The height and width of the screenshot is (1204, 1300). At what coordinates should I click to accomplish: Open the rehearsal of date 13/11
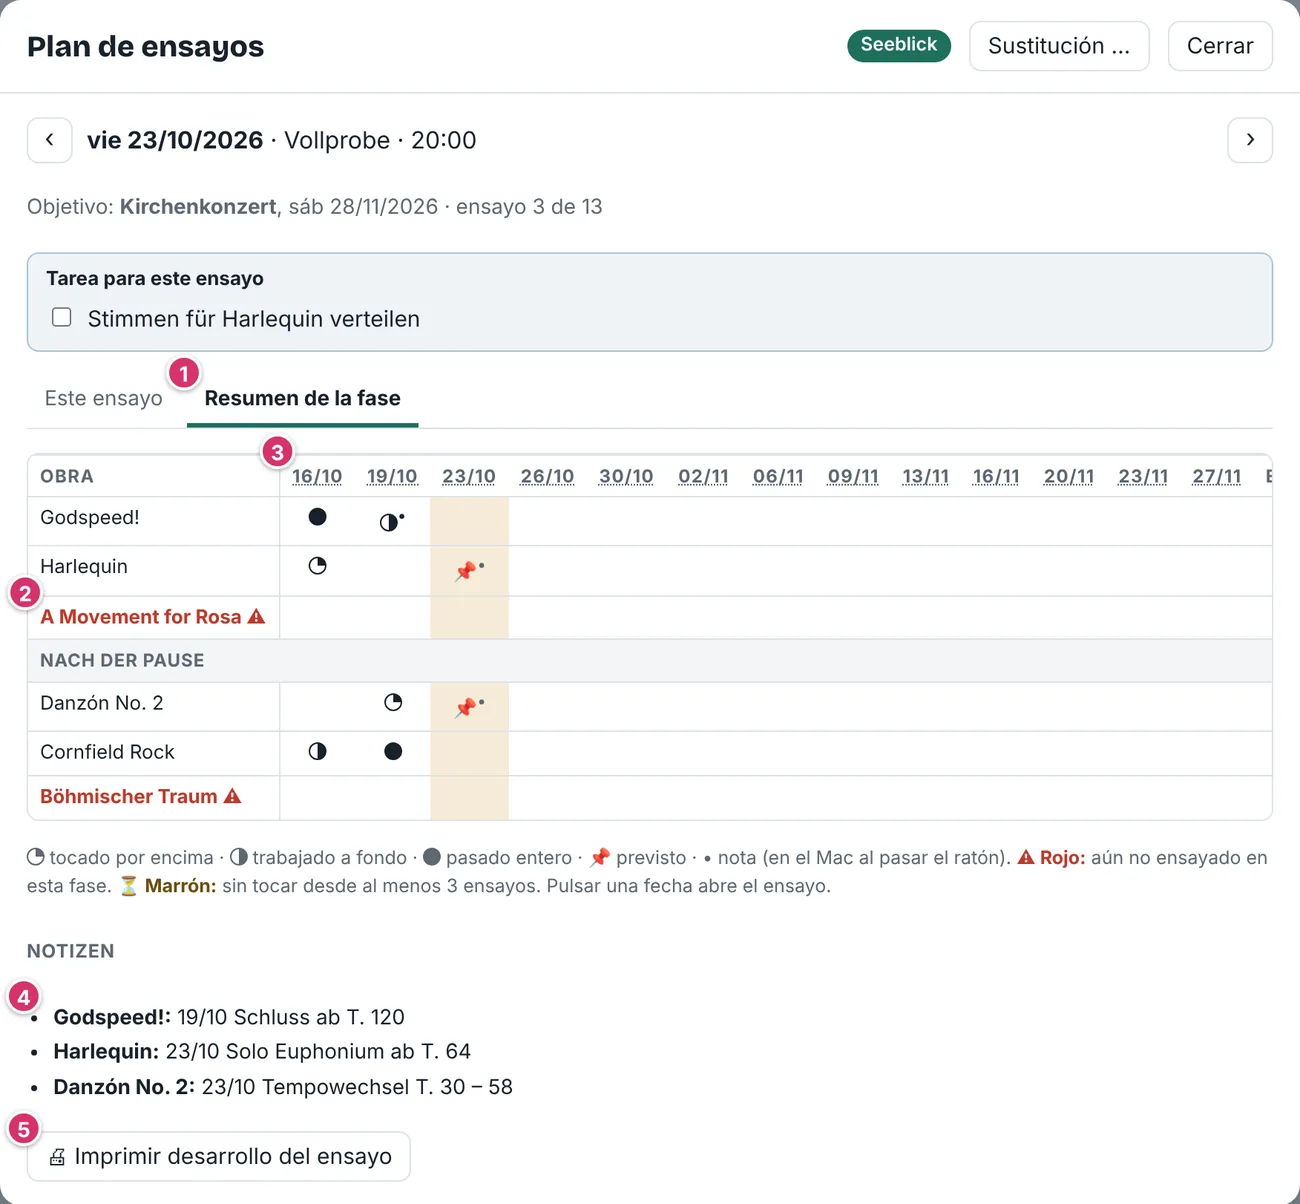click(x=925, y=476)
